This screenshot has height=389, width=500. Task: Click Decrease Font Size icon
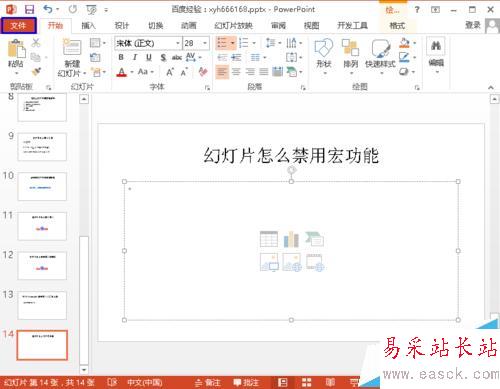click(184, 72)
